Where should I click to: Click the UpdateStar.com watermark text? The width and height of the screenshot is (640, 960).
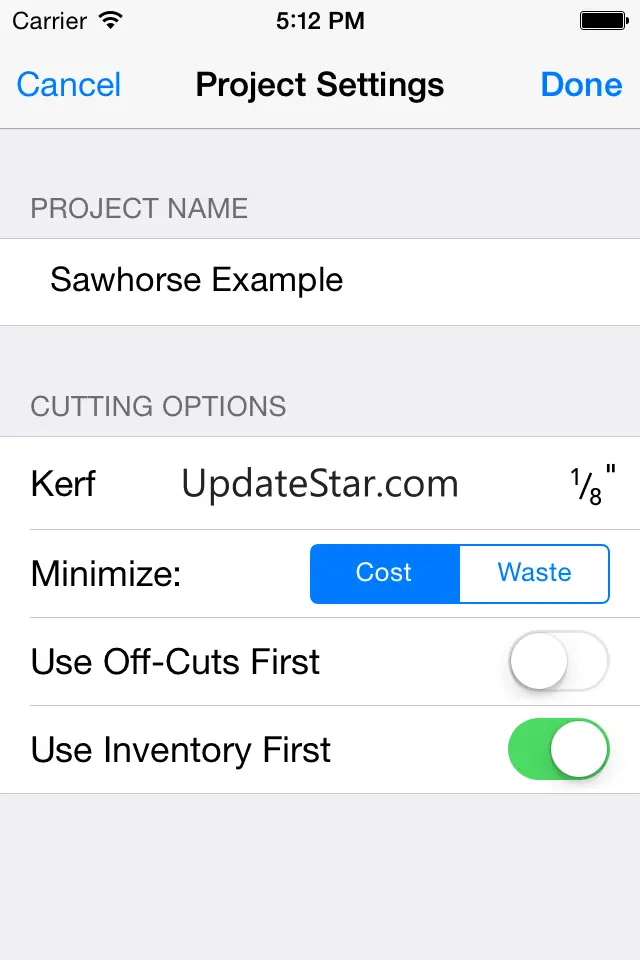pyautogui.click(x=320, y=484)
